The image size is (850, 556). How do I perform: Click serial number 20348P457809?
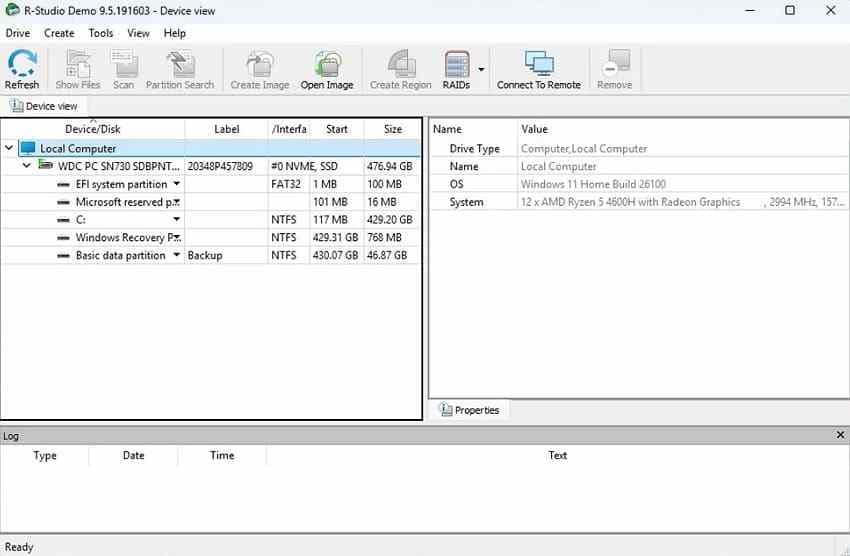tap(220, 166)
